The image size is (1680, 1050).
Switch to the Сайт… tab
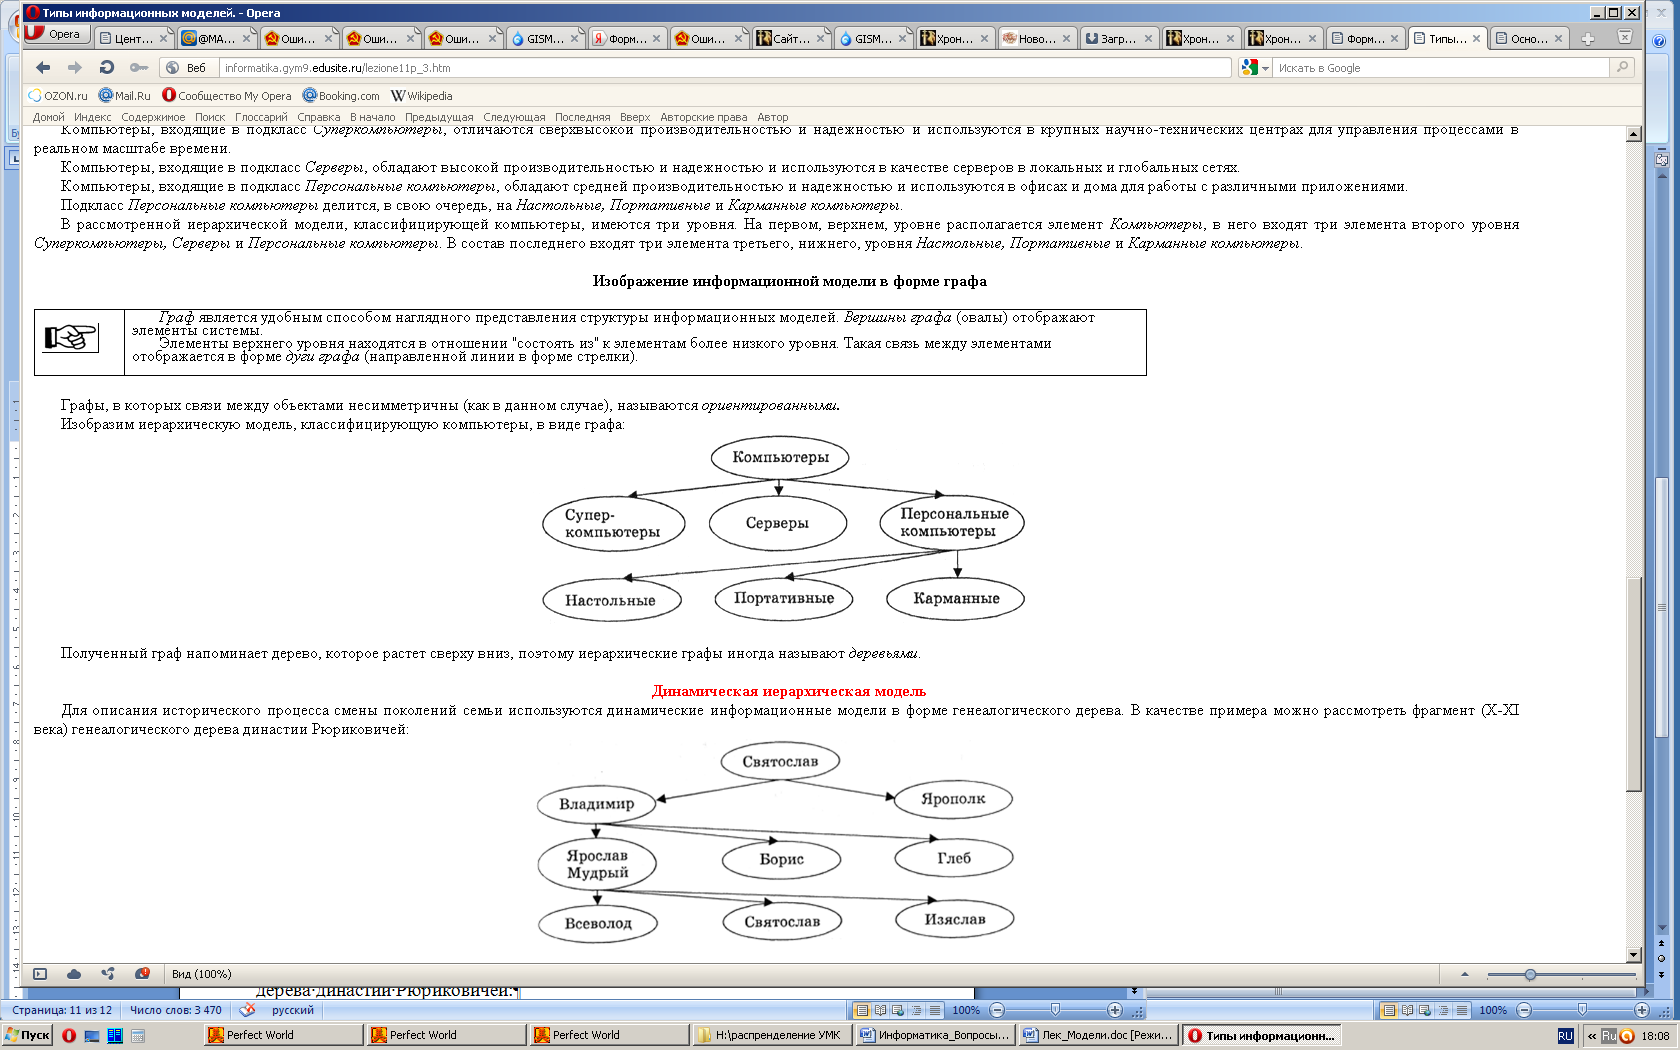pos(790,38)
